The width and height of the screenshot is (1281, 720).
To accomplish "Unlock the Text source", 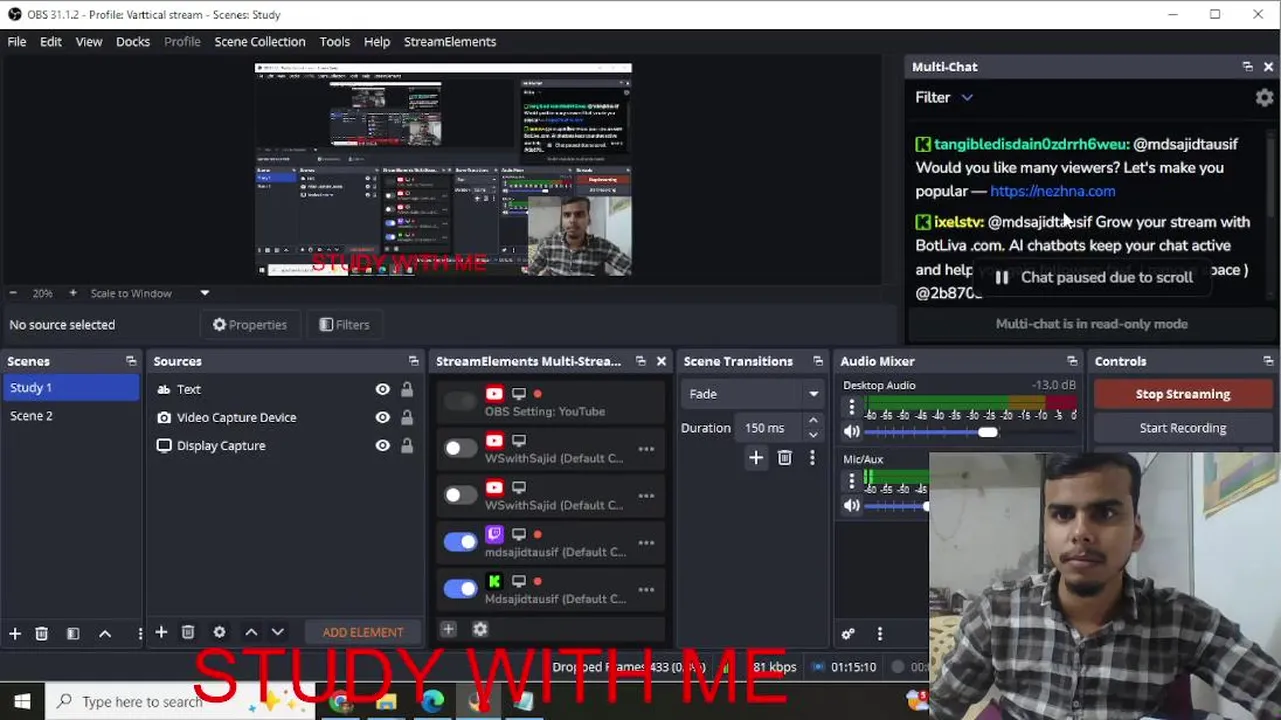I will [x=407, y=389].
